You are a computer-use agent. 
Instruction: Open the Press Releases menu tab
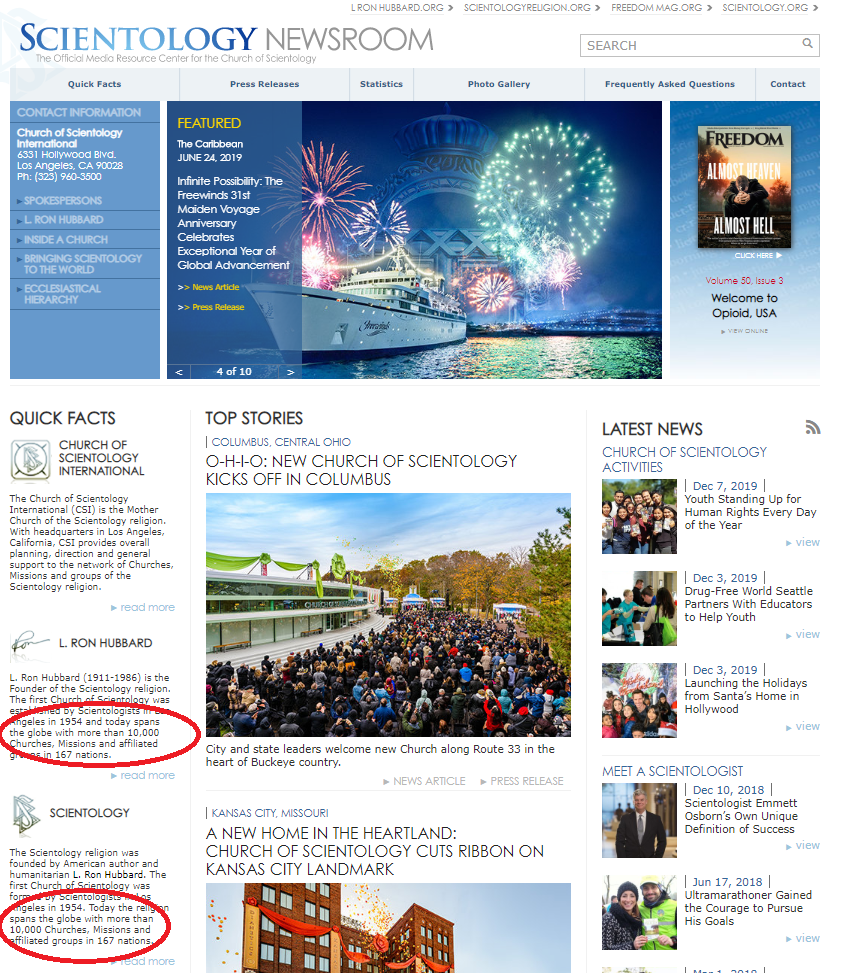pos(264,84)
